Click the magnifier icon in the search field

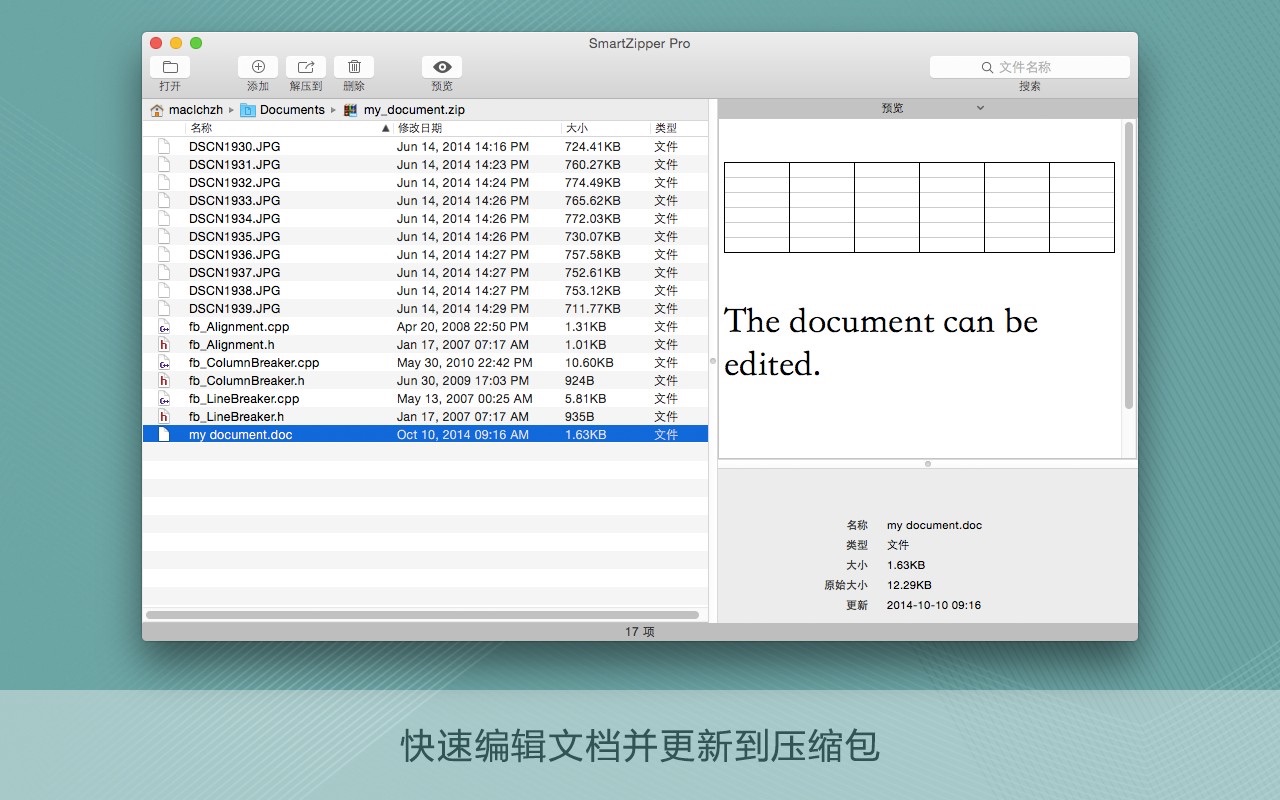(987, 67)
